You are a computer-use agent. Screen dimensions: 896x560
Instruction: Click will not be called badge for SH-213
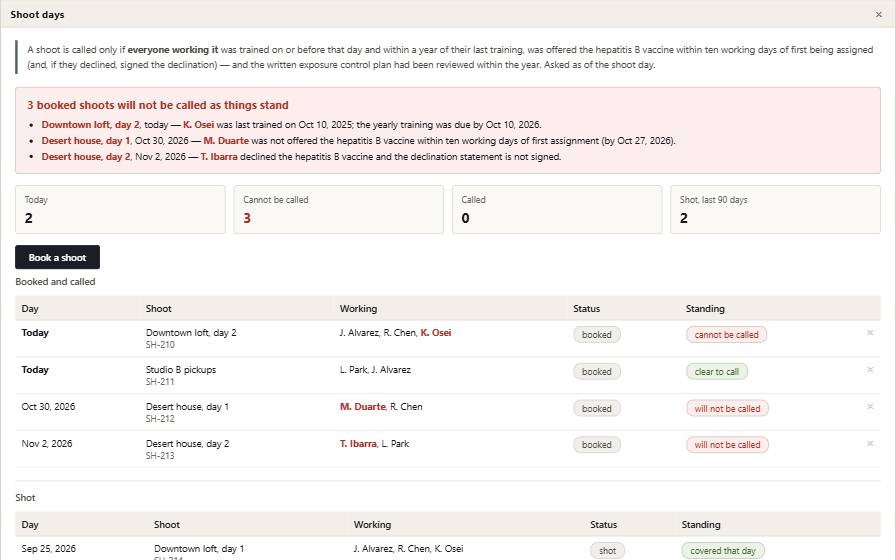click(727, 445)
